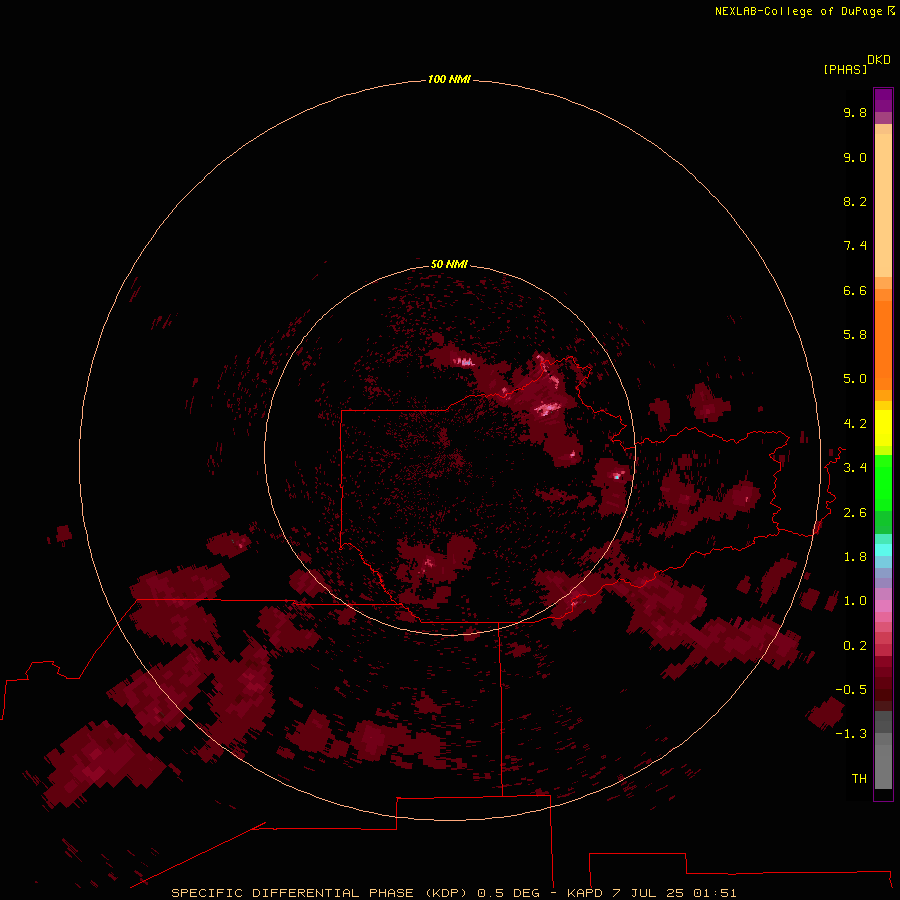This screenshot has height=900, width=900.
Task: Click the [PHAS] legend label
Action: click(845, 69)
